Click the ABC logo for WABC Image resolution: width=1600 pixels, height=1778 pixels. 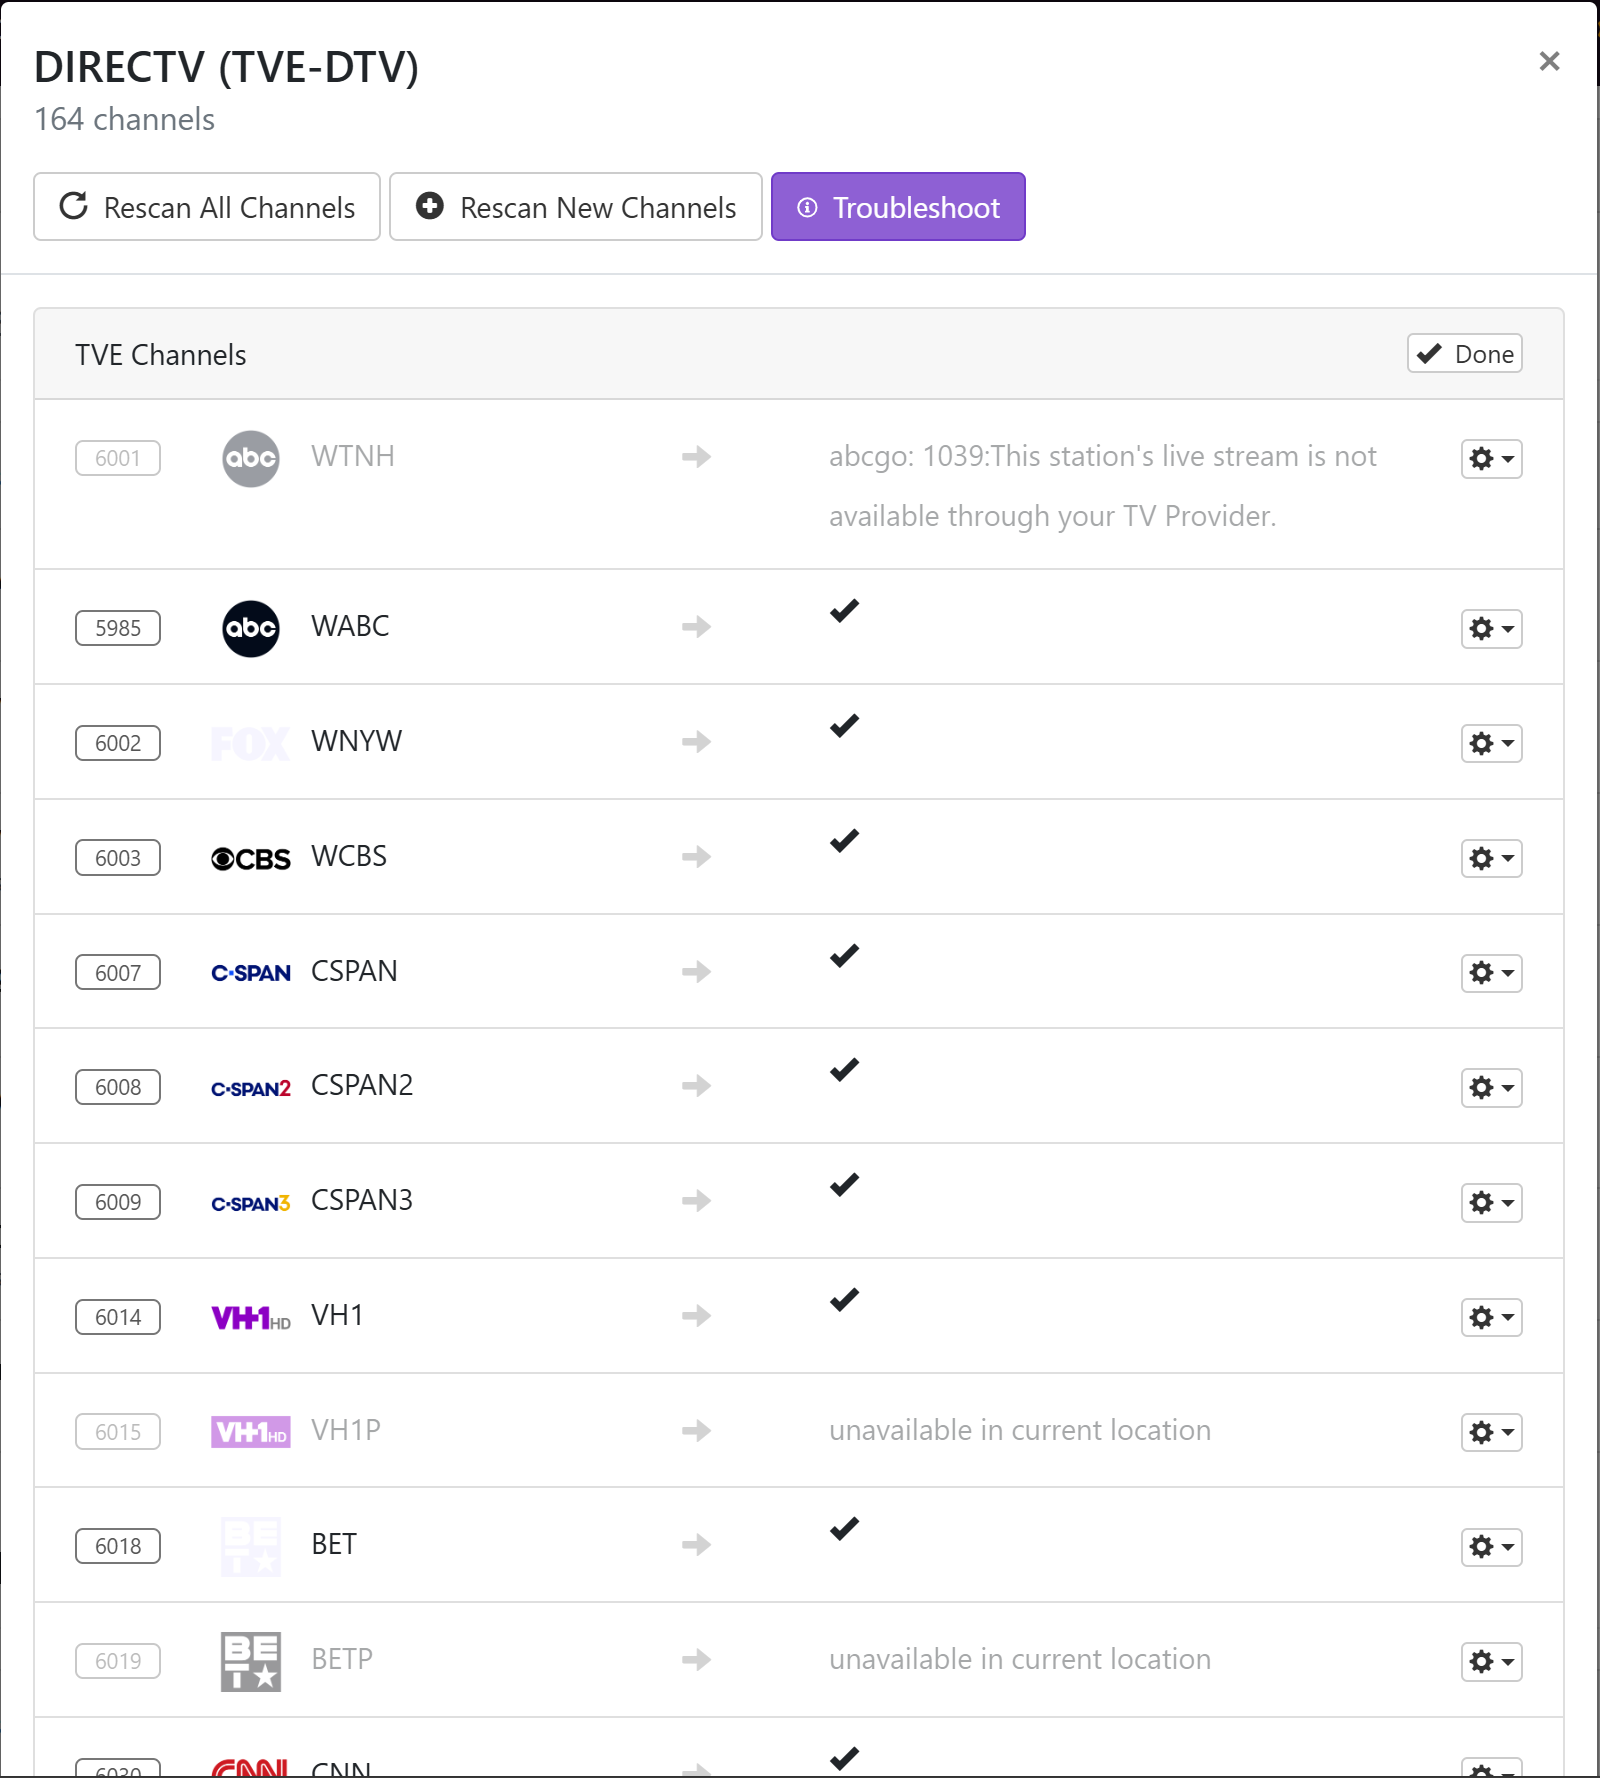click(250, 628)
